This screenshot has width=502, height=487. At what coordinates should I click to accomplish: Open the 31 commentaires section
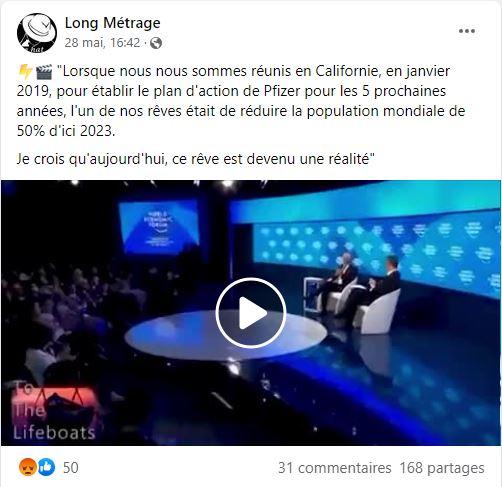click(334, 468)
